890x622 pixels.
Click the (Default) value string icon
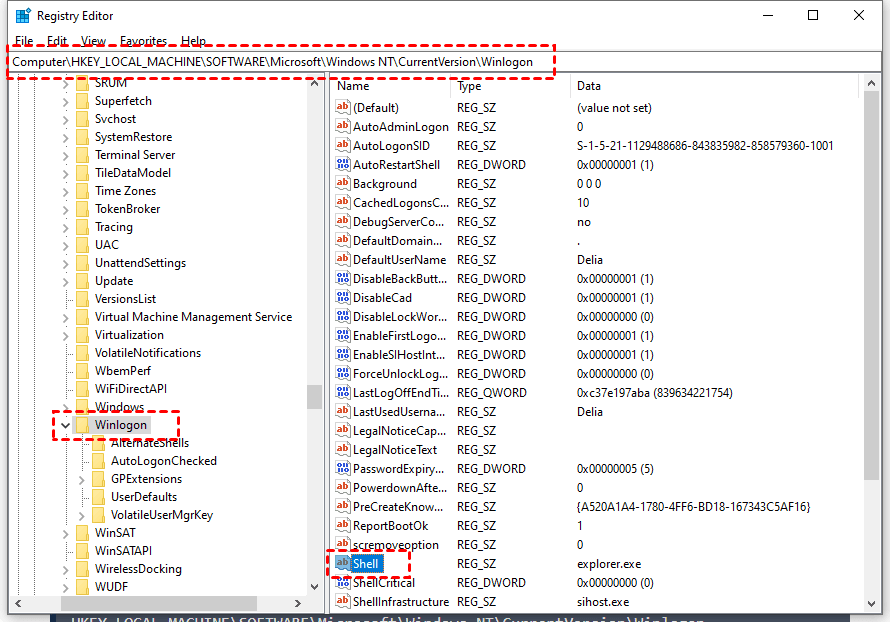342,107
